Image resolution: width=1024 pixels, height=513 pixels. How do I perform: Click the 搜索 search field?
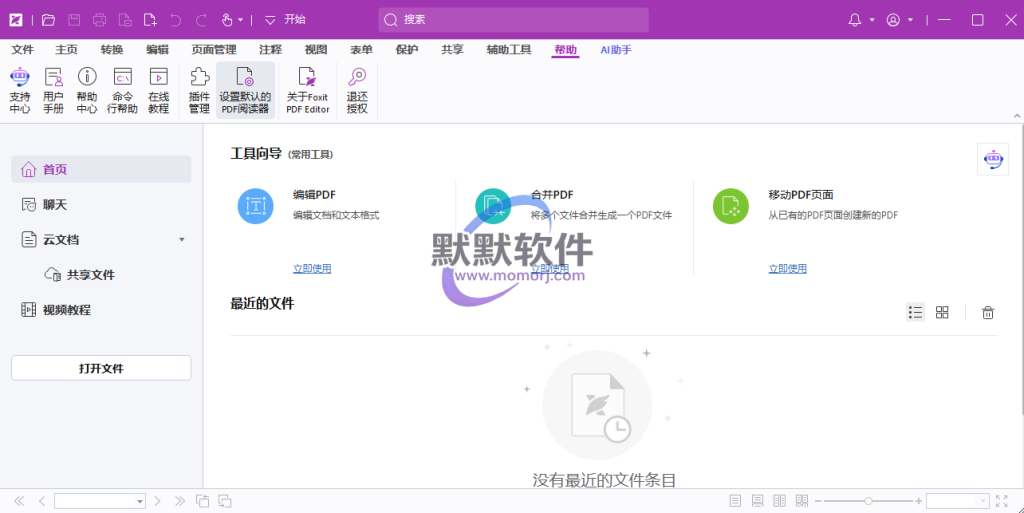point(513,20)
